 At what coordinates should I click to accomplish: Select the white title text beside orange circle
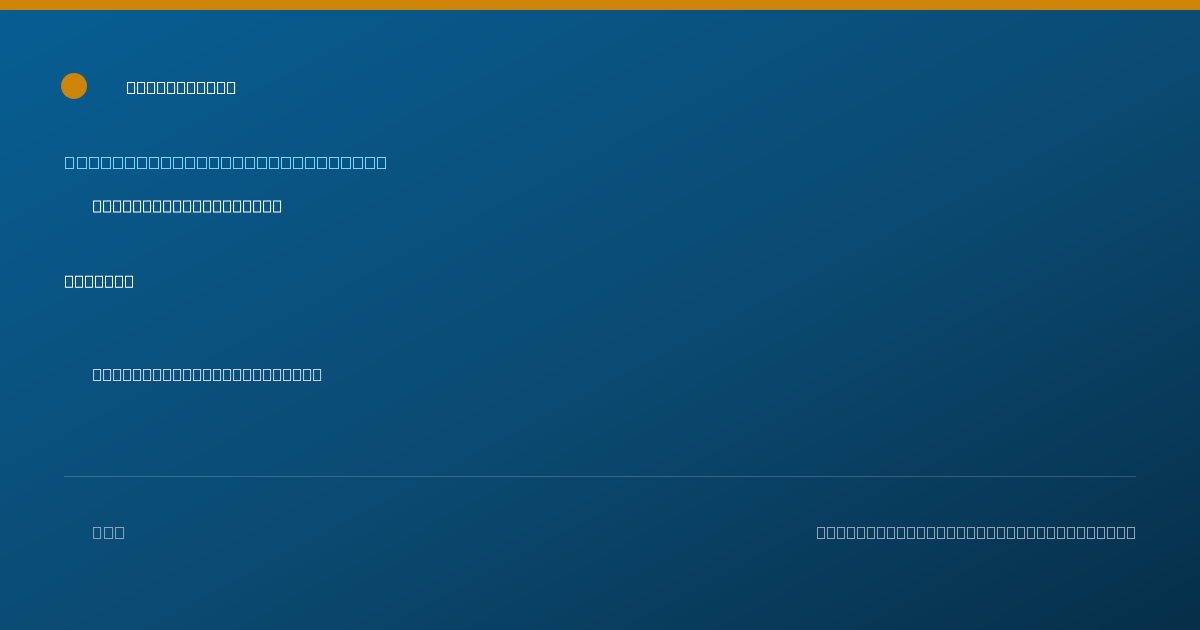[x=181, y=88]
